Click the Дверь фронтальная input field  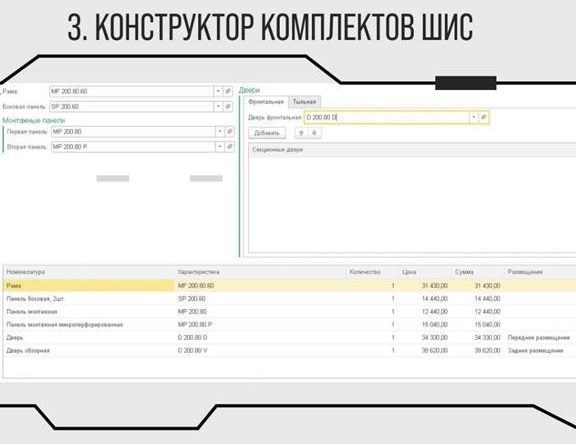pyautogui.click(x=387, y=117)
